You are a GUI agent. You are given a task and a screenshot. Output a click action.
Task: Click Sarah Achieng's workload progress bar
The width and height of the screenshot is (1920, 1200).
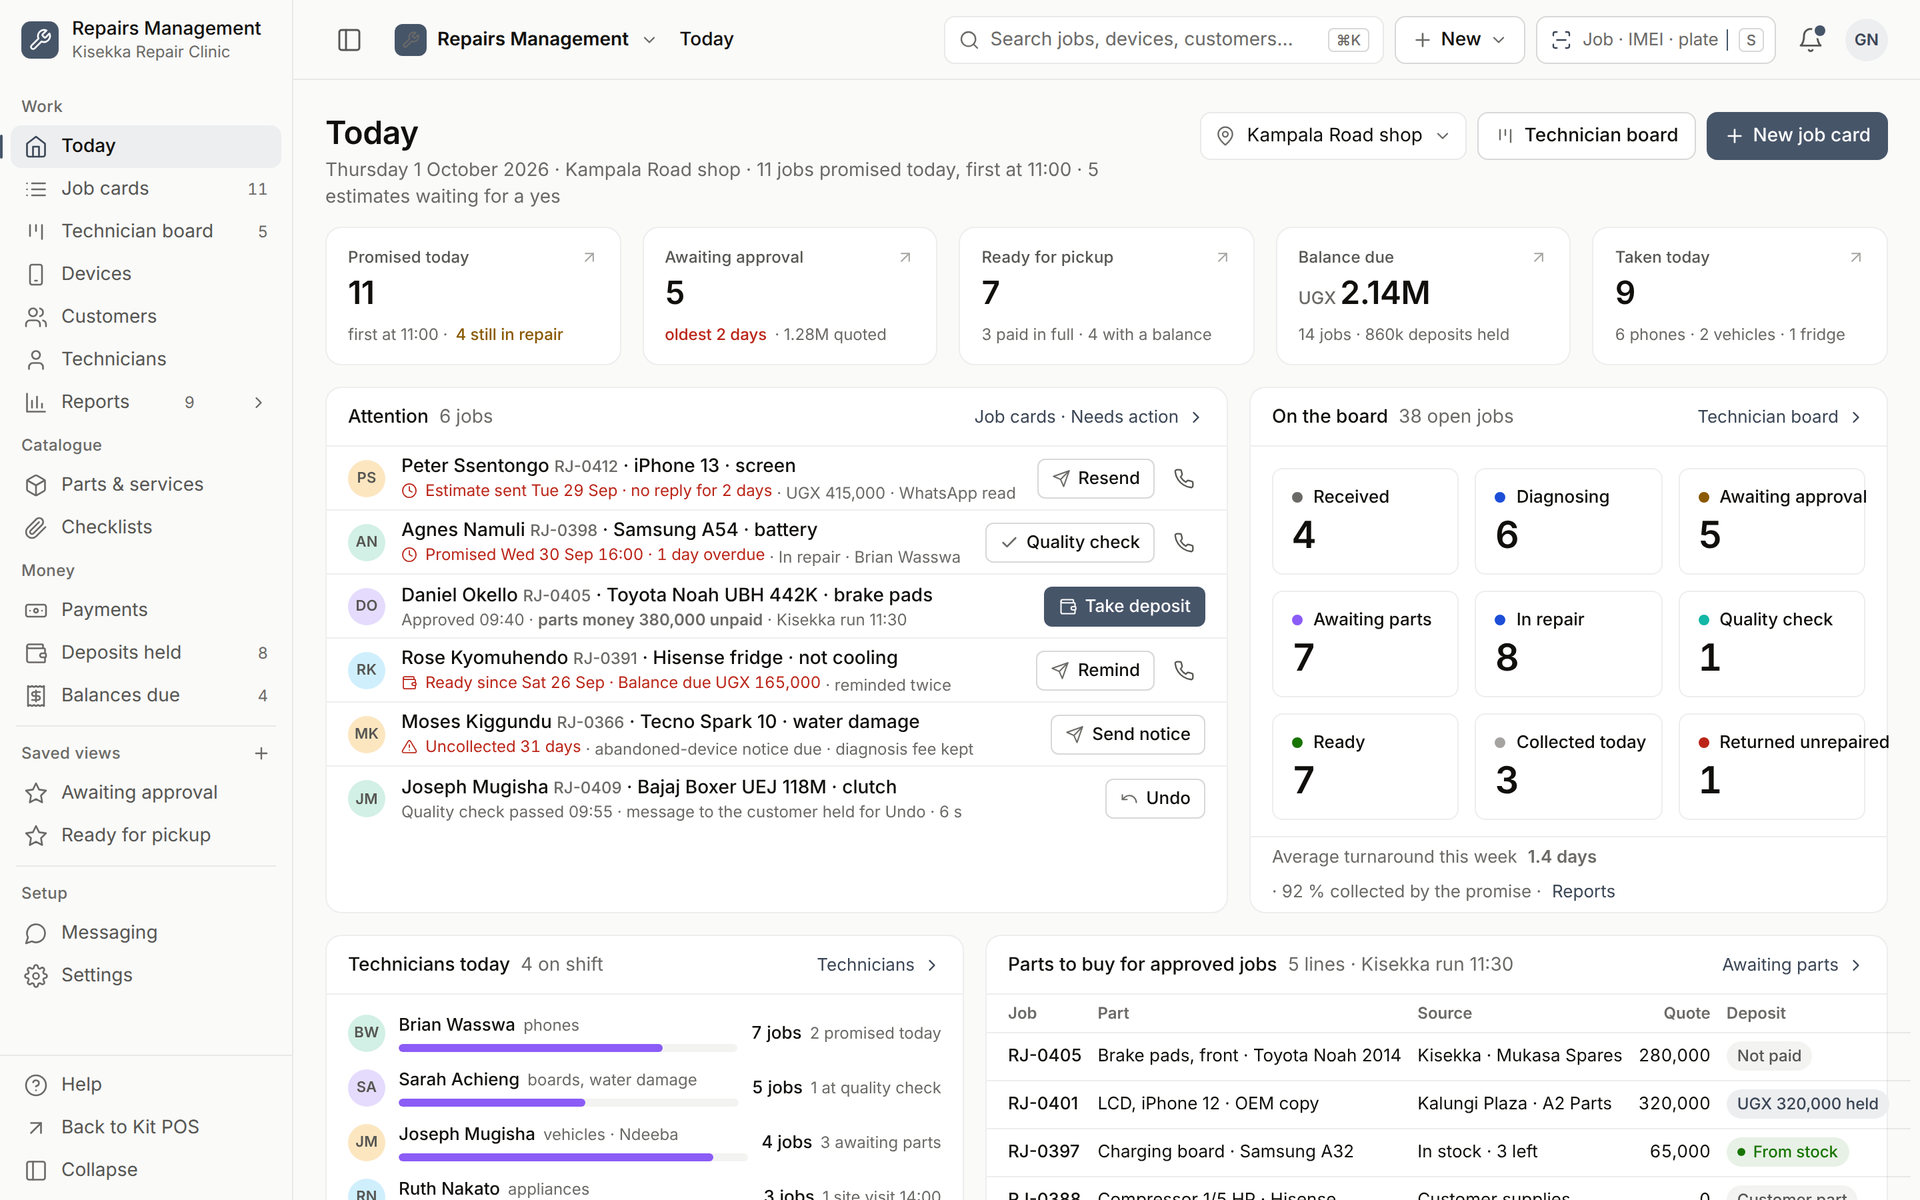click(568, 1103)
